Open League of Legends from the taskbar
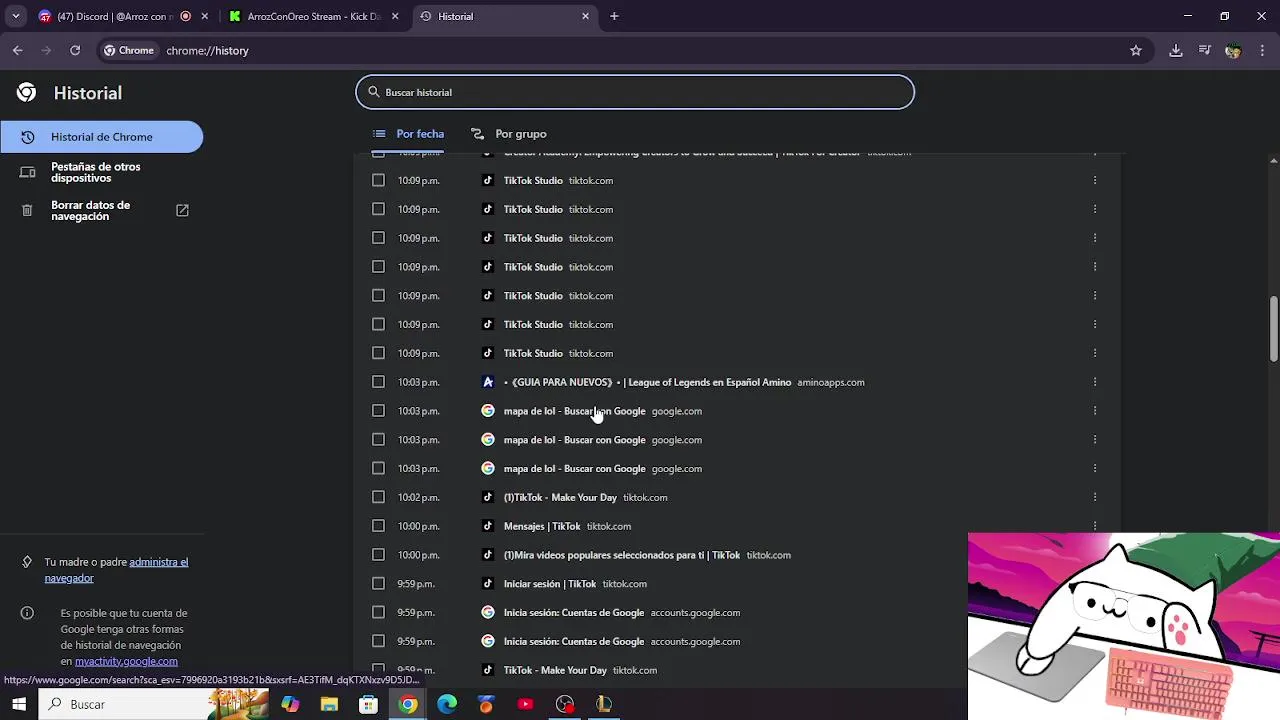Screen dimensions: 1280x720 (604, 704)
